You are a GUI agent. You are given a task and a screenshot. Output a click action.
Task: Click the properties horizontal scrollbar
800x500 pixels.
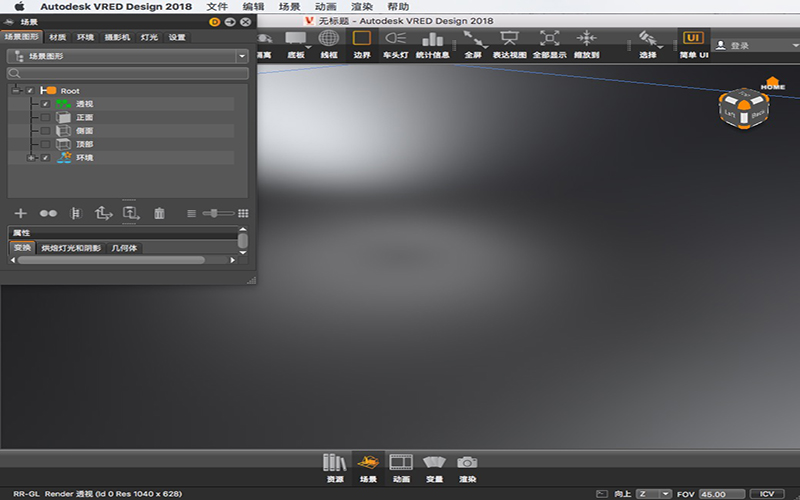pyautogui.click(x=111, y=260)
